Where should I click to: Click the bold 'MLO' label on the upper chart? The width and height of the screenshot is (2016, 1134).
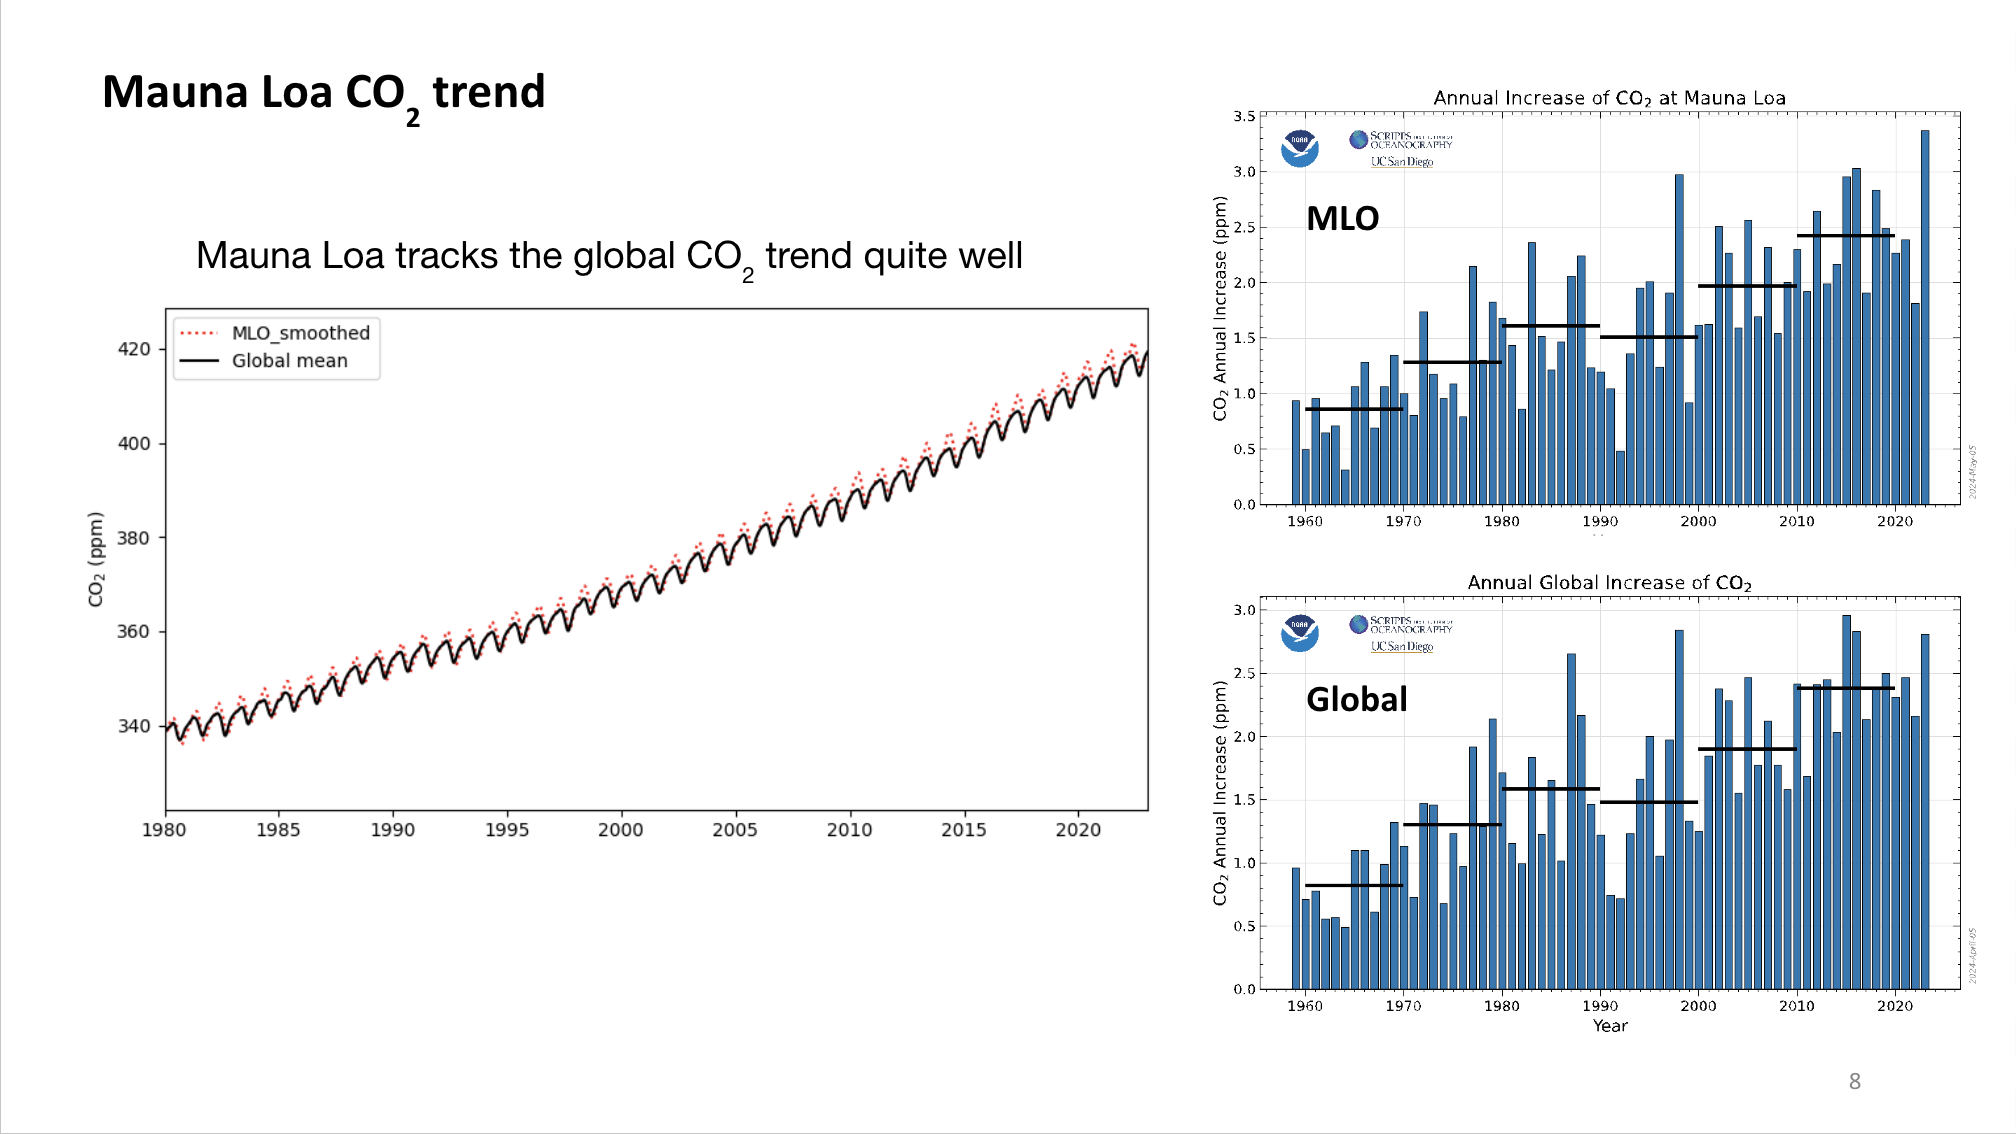click(1342, 219)
